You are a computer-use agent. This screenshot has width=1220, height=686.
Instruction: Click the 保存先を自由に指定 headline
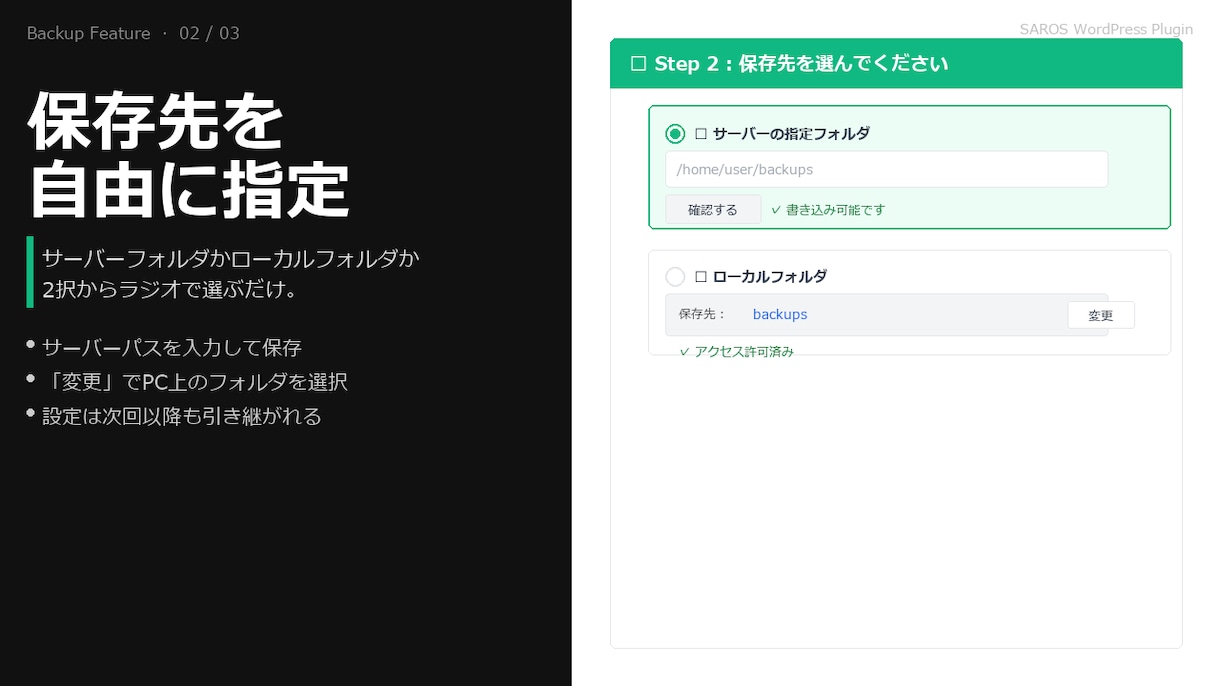click(188, 155)
